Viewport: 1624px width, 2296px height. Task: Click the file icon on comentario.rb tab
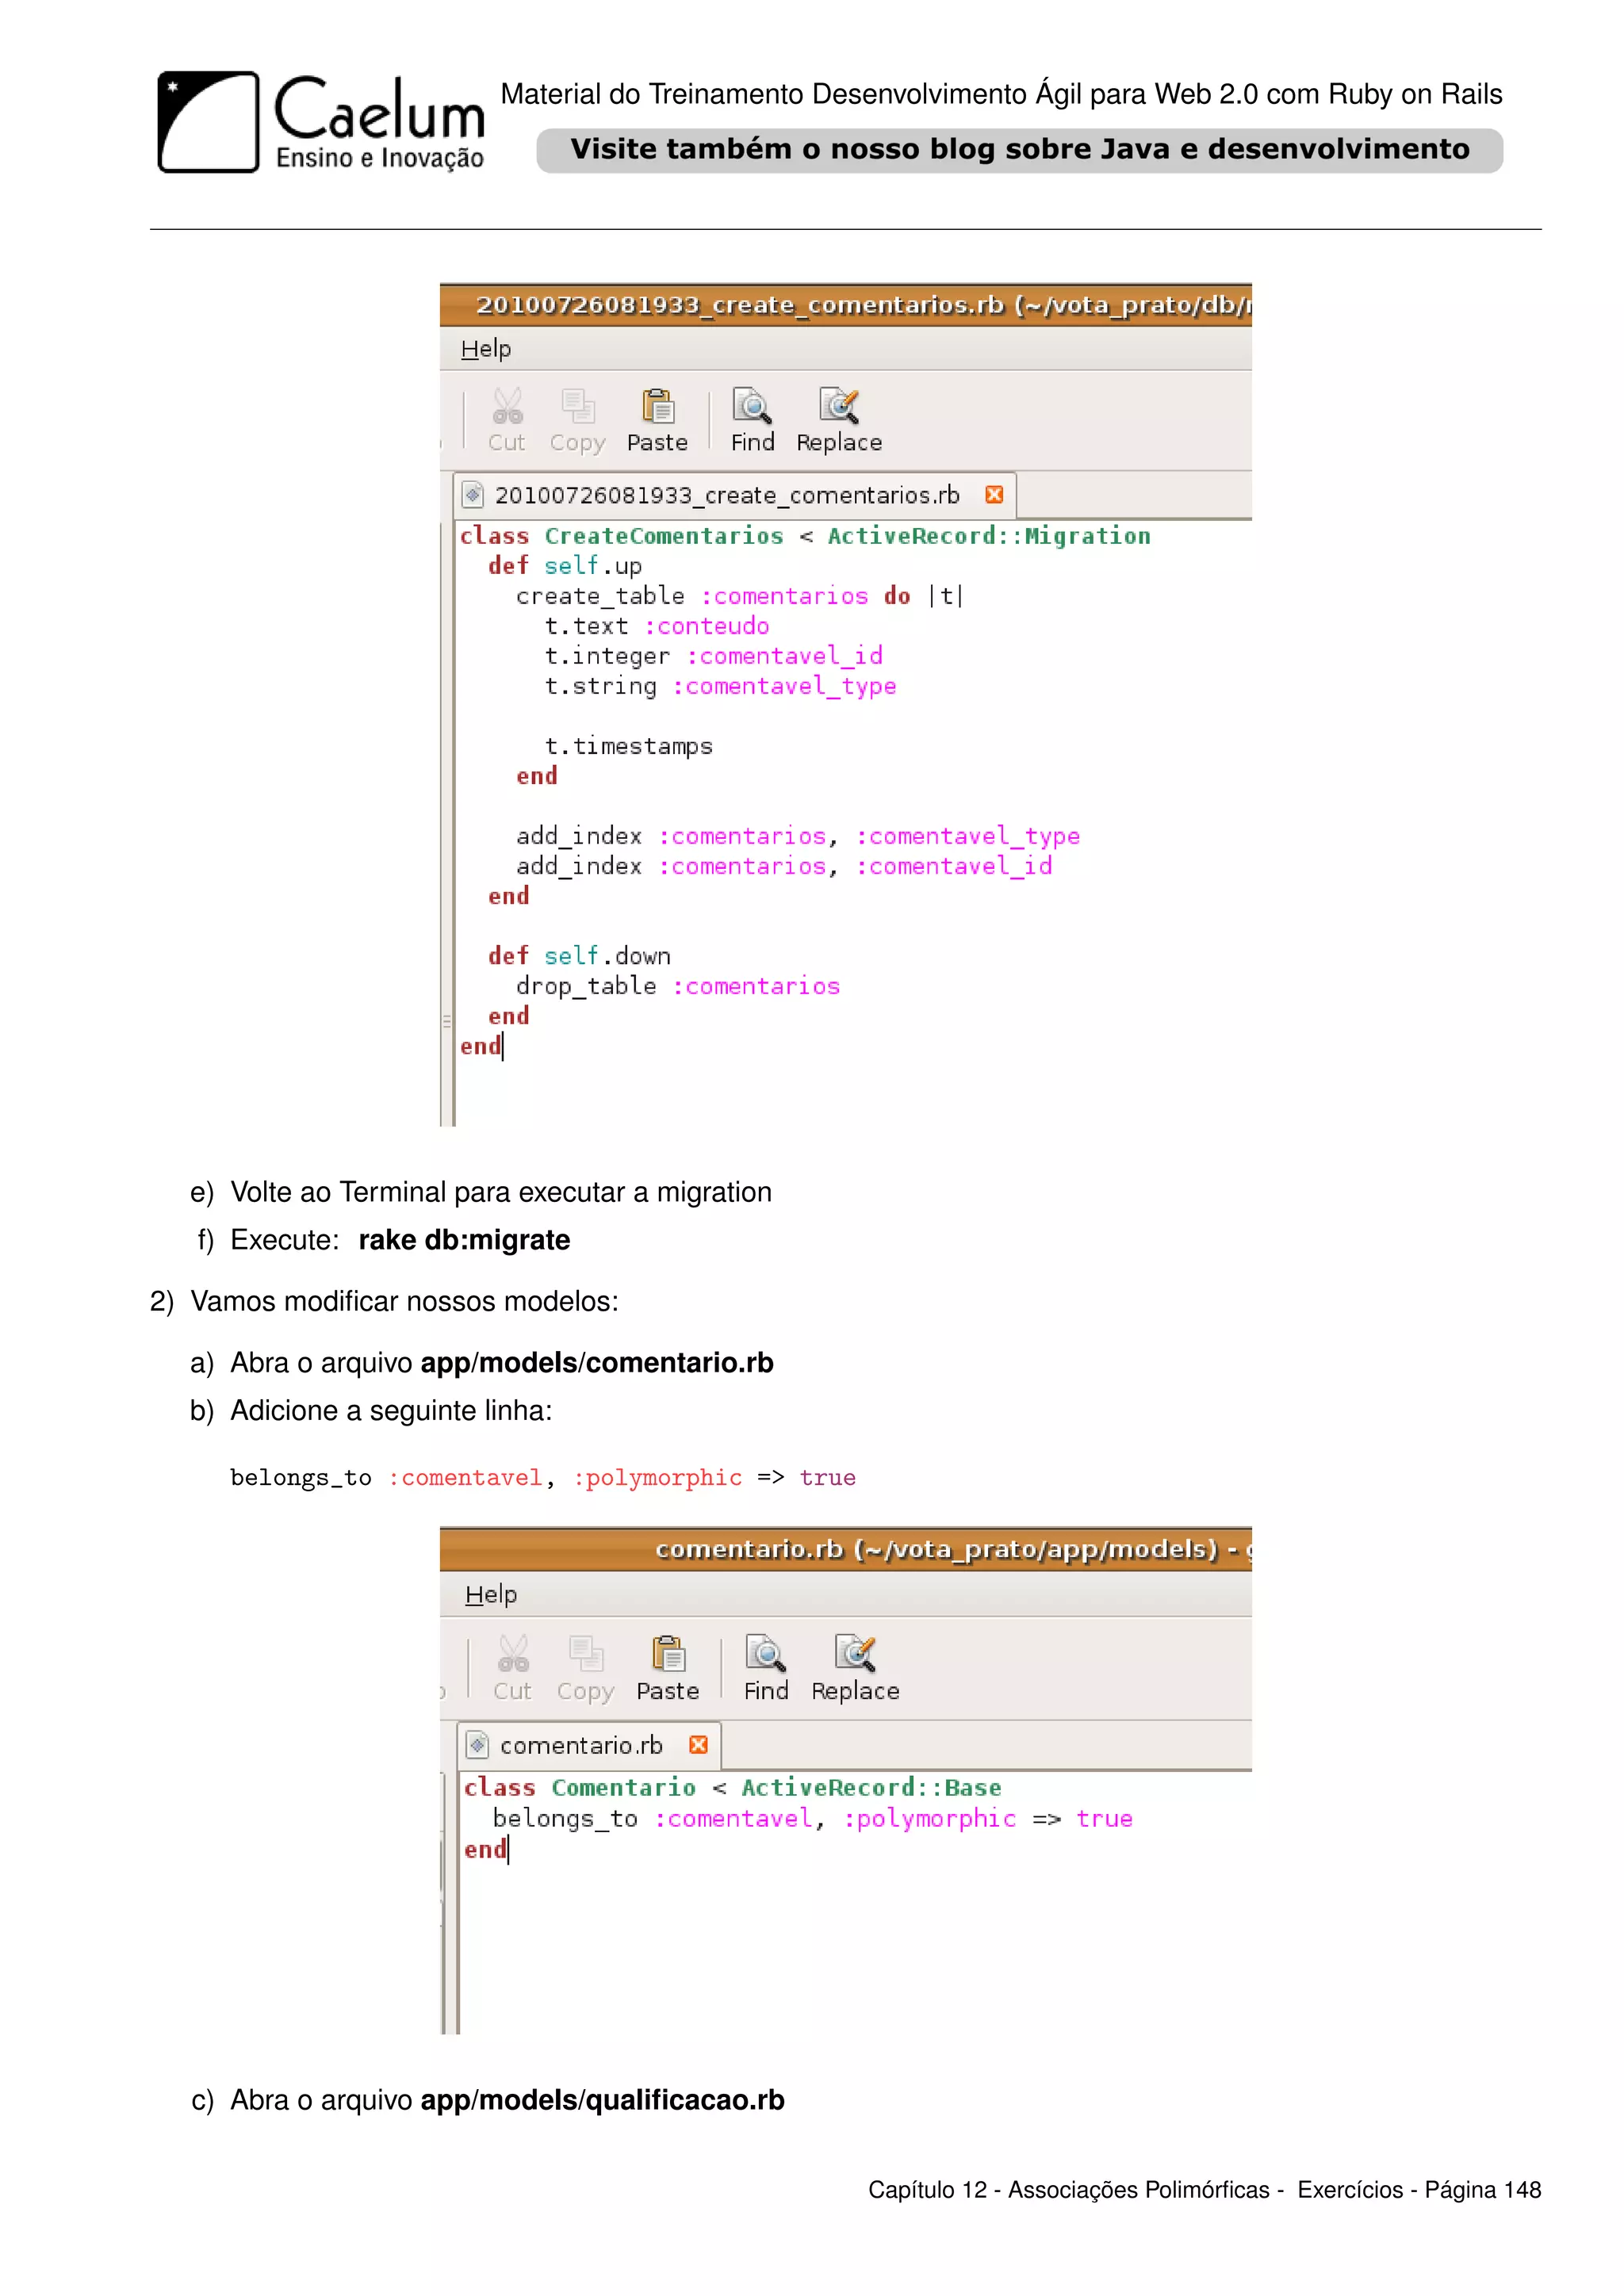click(478, 1745)
